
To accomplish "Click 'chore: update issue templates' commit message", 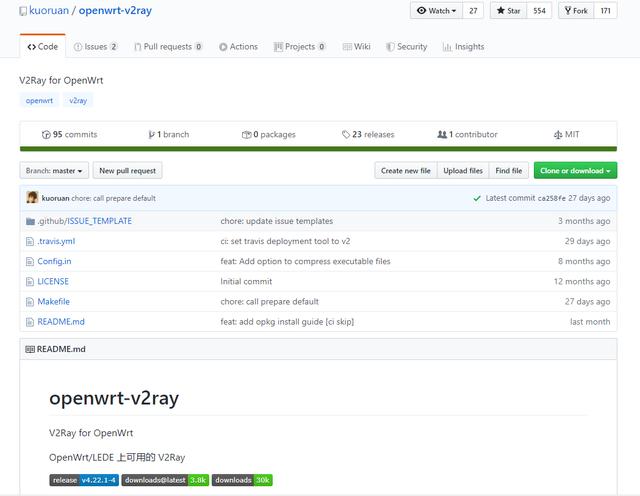I will coord(277,221).
